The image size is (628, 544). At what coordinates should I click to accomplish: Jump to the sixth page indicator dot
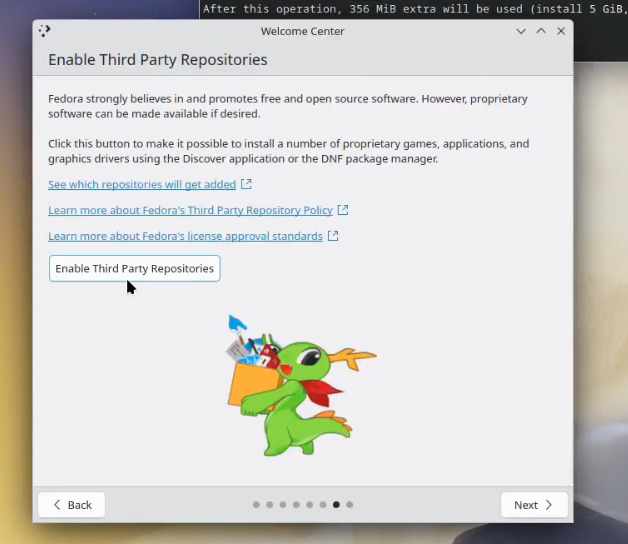pyautogui.click(x=323, y=505)
